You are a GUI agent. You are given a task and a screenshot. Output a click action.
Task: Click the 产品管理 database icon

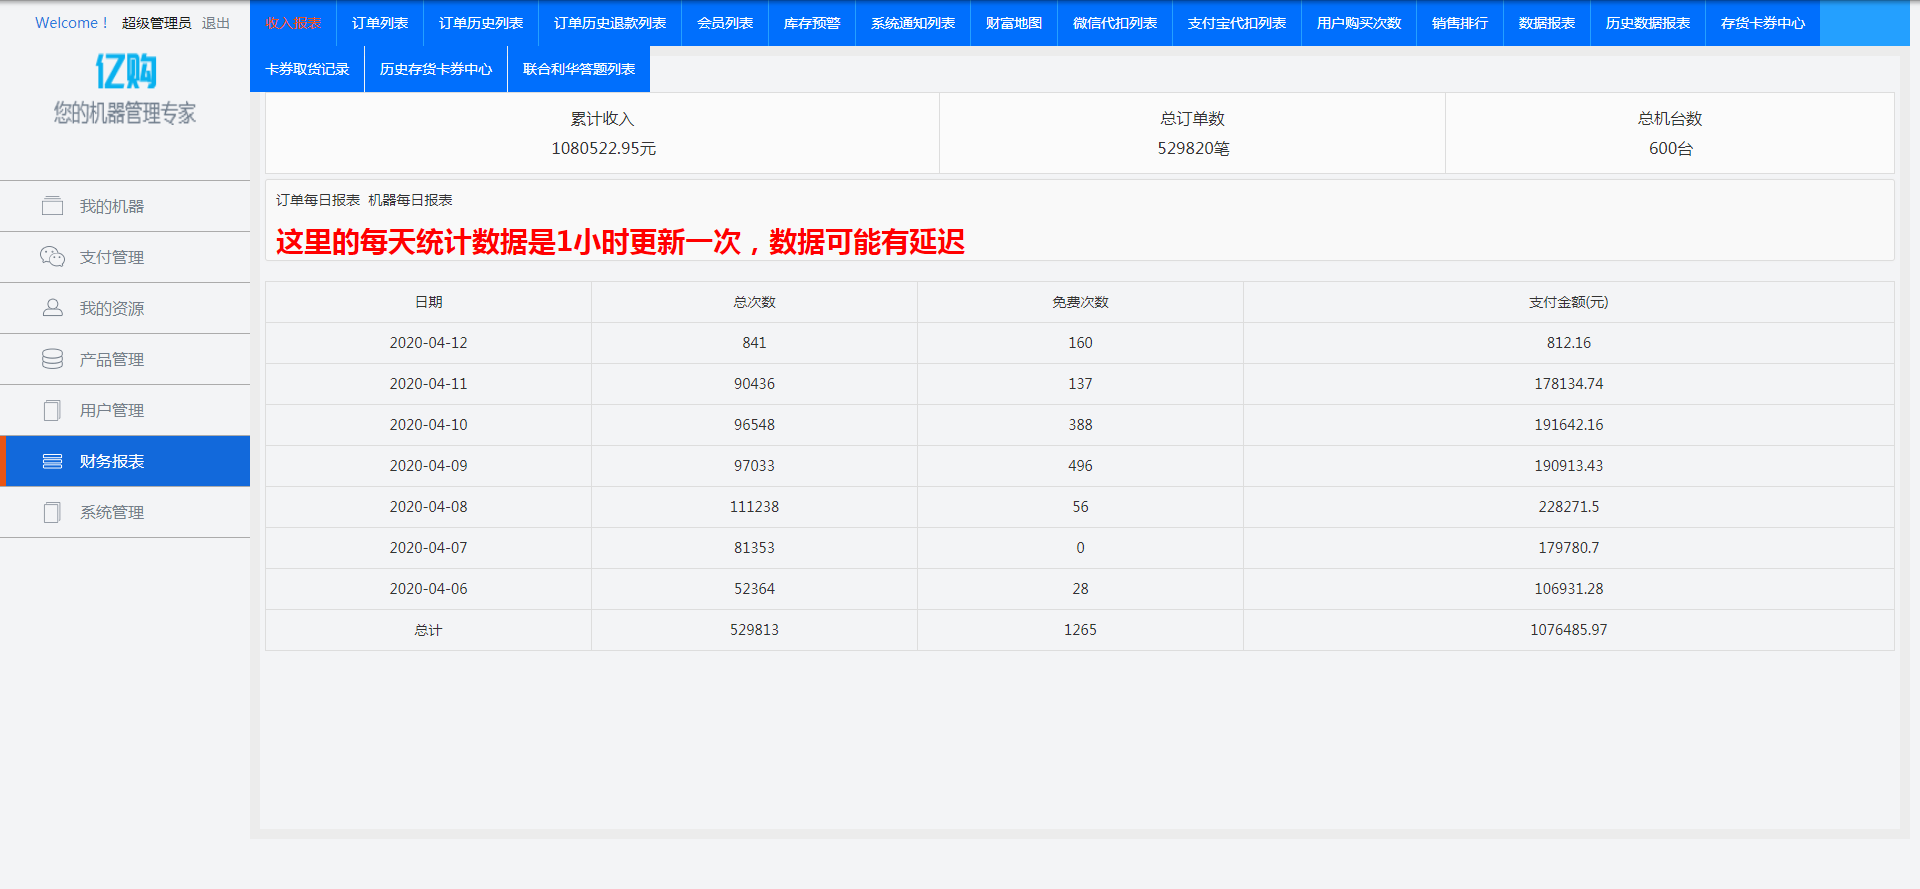point(52,359)
